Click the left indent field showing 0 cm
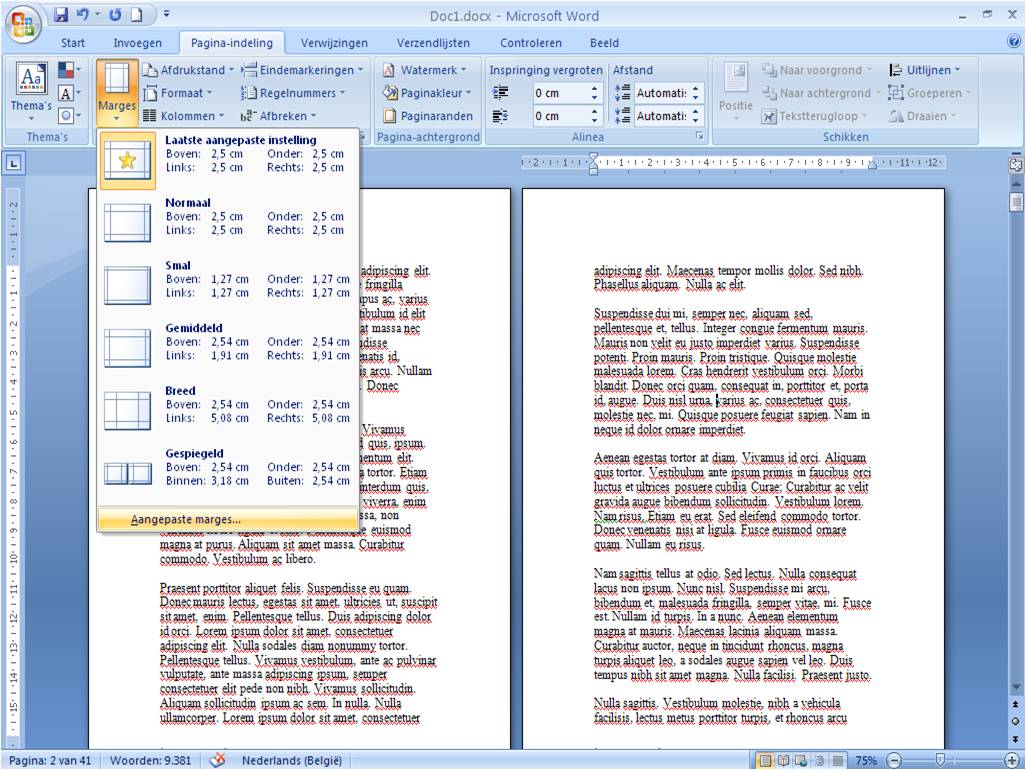Screen dimensions: 1026x770 (x=561, y=93)
